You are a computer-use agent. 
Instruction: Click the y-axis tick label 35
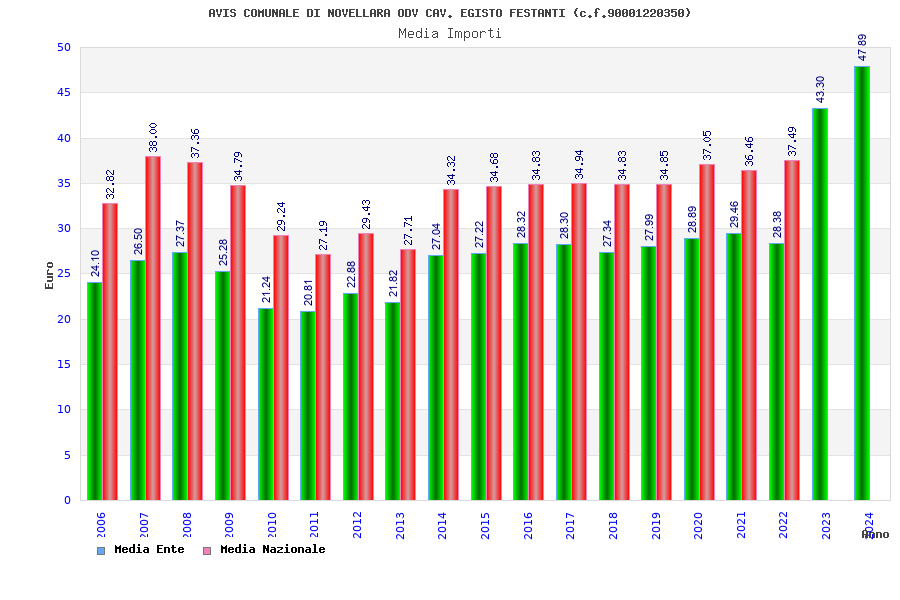point(64,183)
